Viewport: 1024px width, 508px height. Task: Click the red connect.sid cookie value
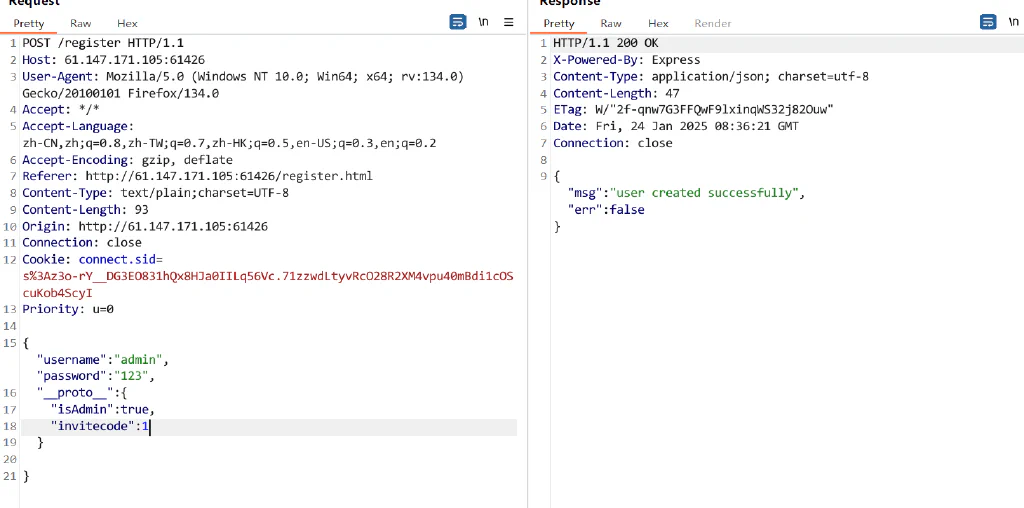click(x=268, y=285)
